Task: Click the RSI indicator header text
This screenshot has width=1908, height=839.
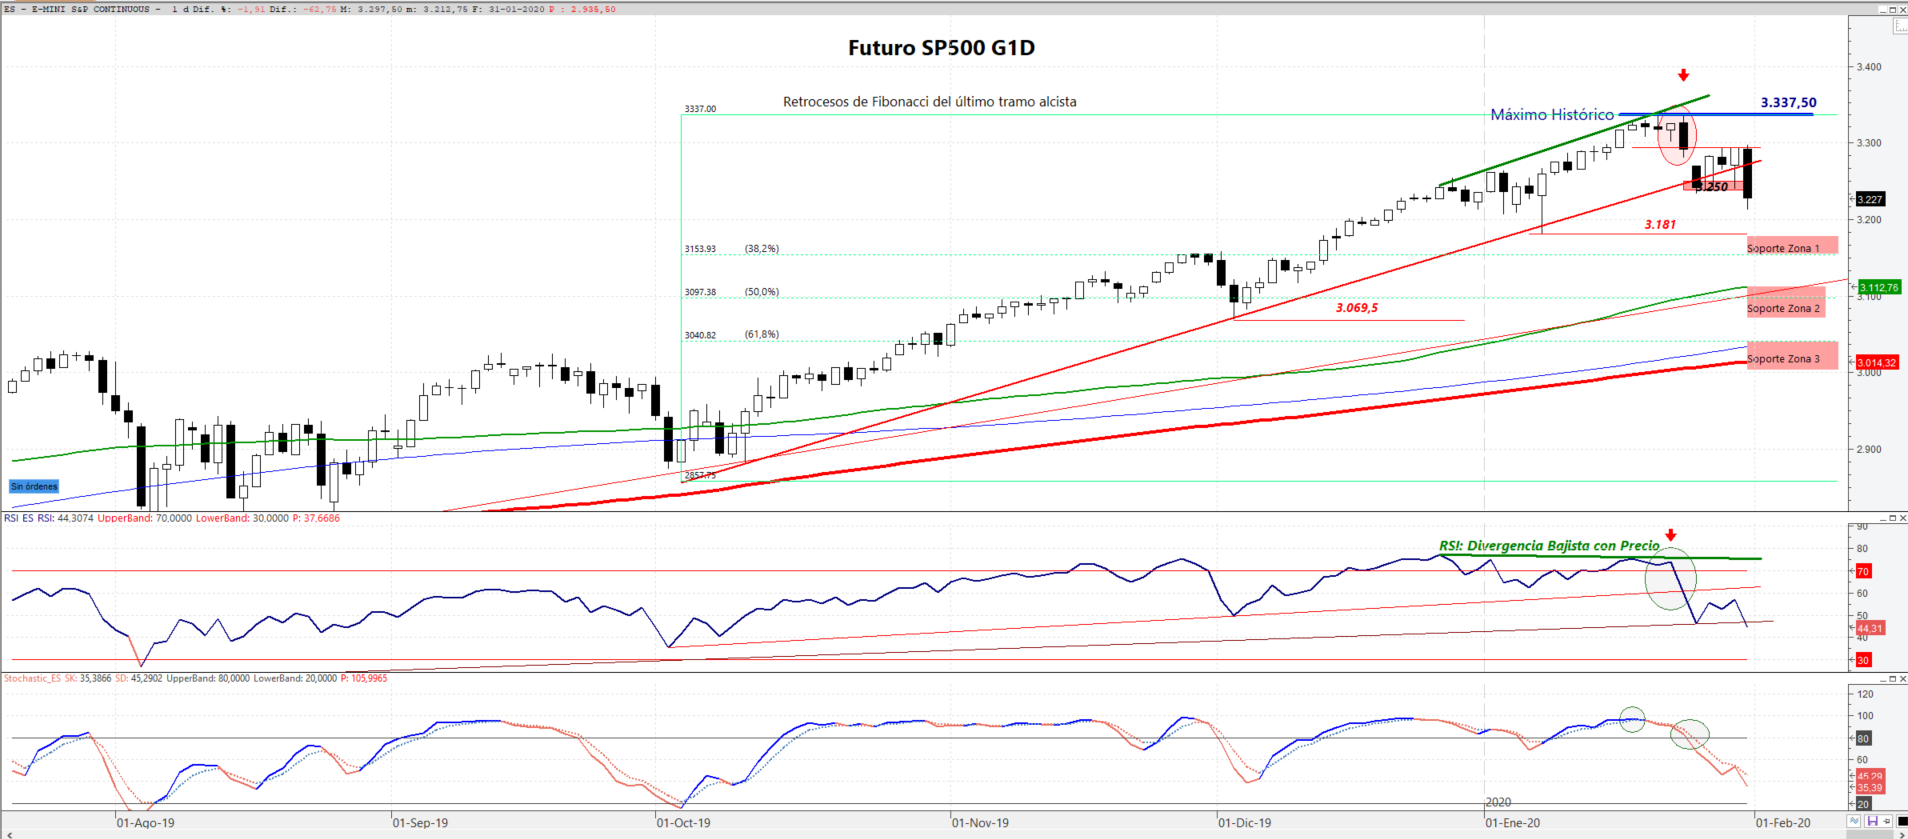Action: 172,518
